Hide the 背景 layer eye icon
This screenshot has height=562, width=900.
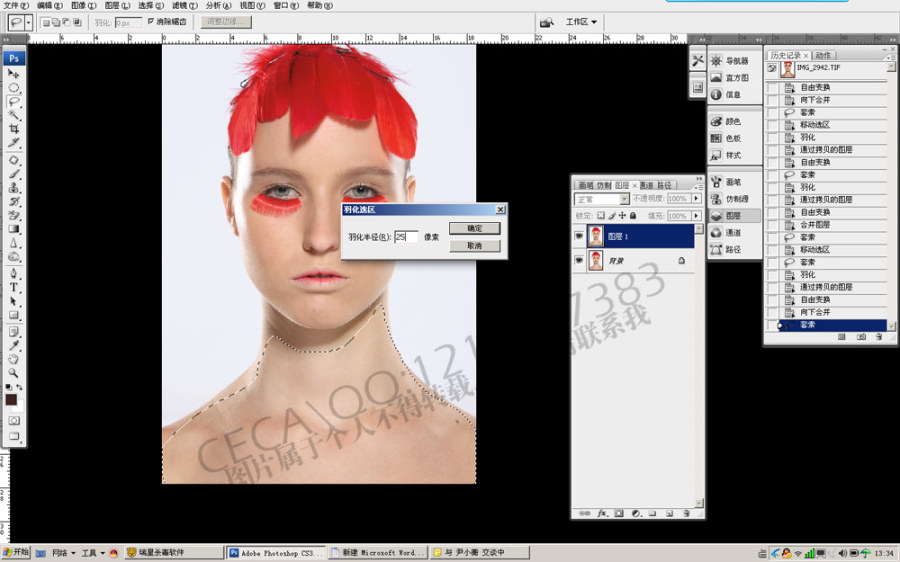(x=579, y=261)
